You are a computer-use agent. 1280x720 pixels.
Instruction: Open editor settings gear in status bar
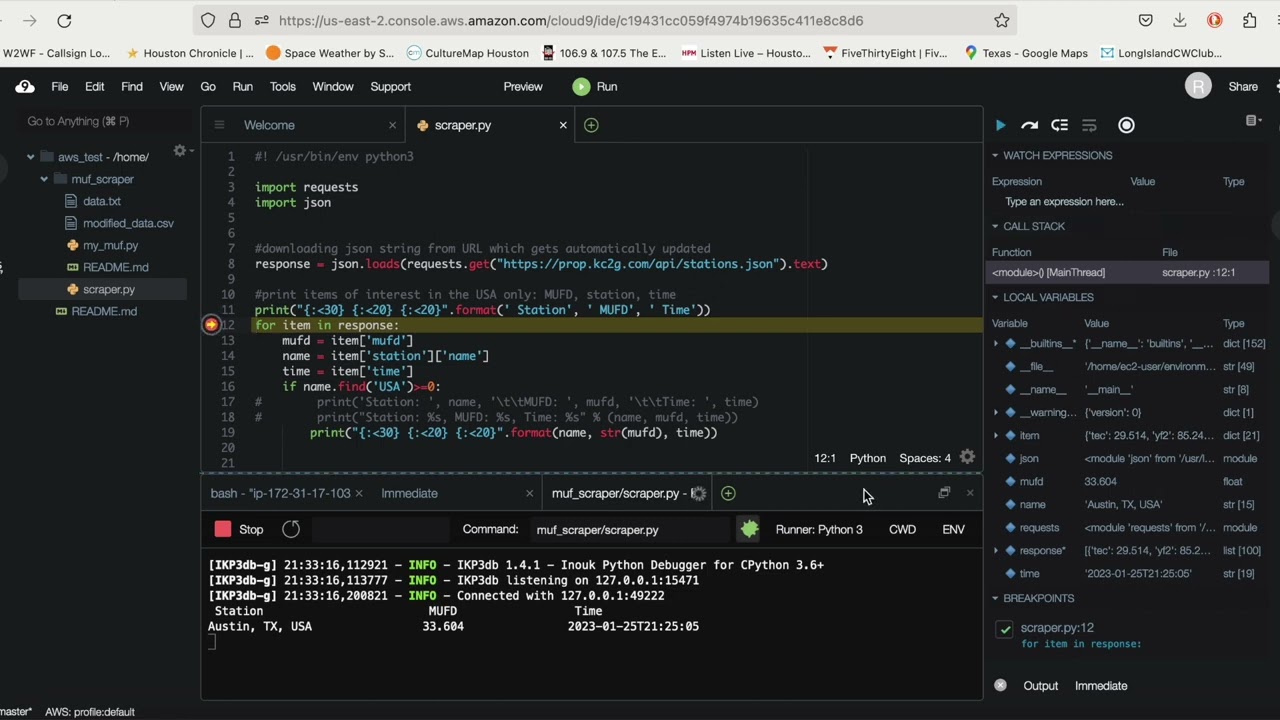[x=967, y=457]
